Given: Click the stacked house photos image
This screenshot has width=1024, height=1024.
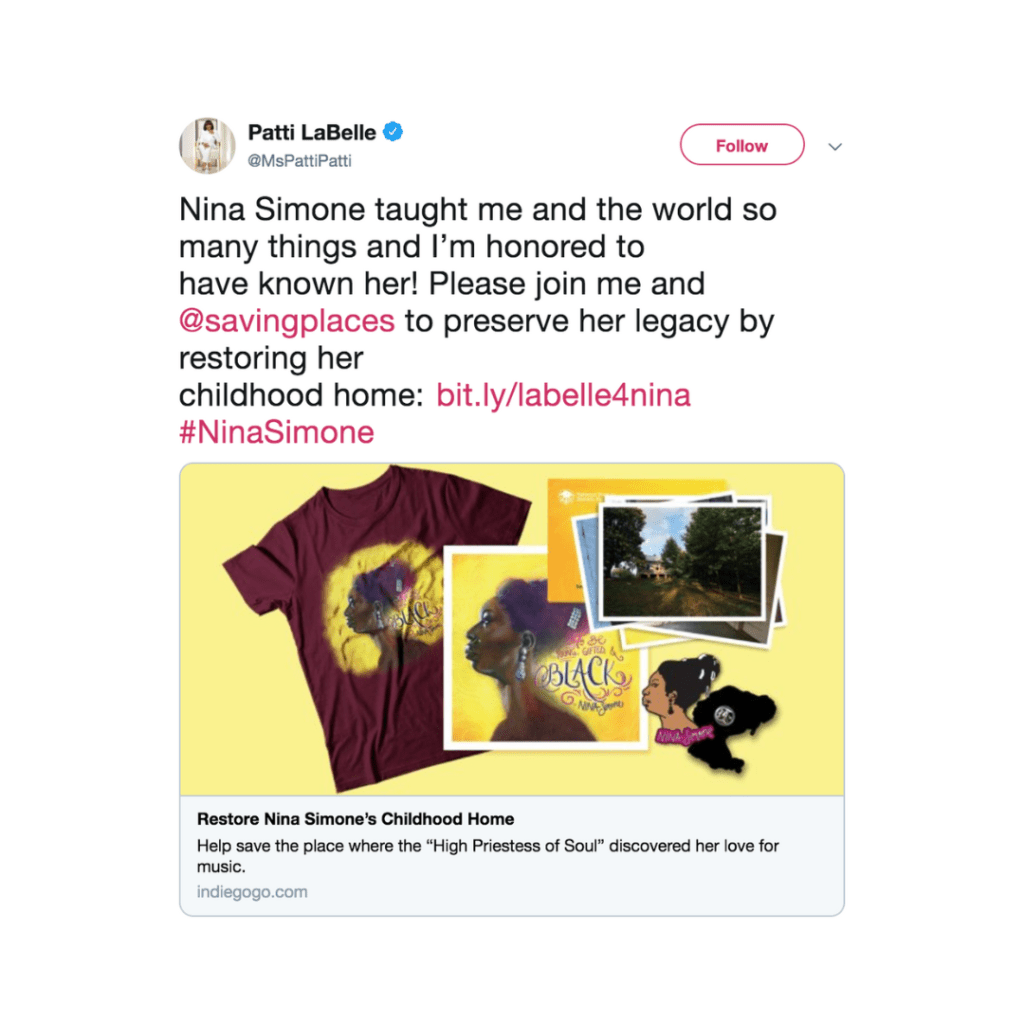Looking at the screenshot, I should (x=679, y=569).
